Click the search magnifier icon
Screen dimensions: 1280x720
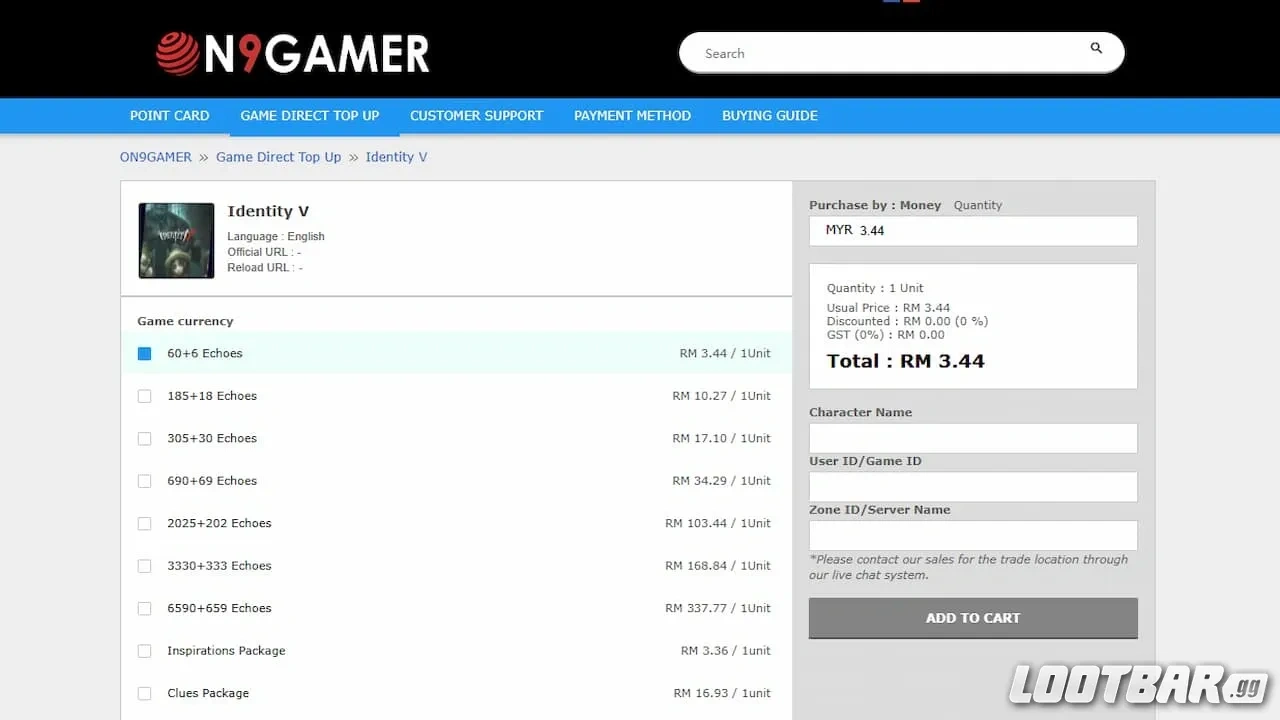point(1096,48)
